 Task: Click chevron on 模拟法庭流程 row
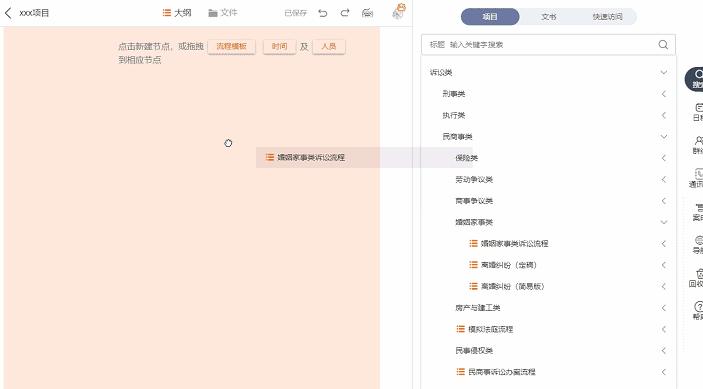tap(664, 329)
